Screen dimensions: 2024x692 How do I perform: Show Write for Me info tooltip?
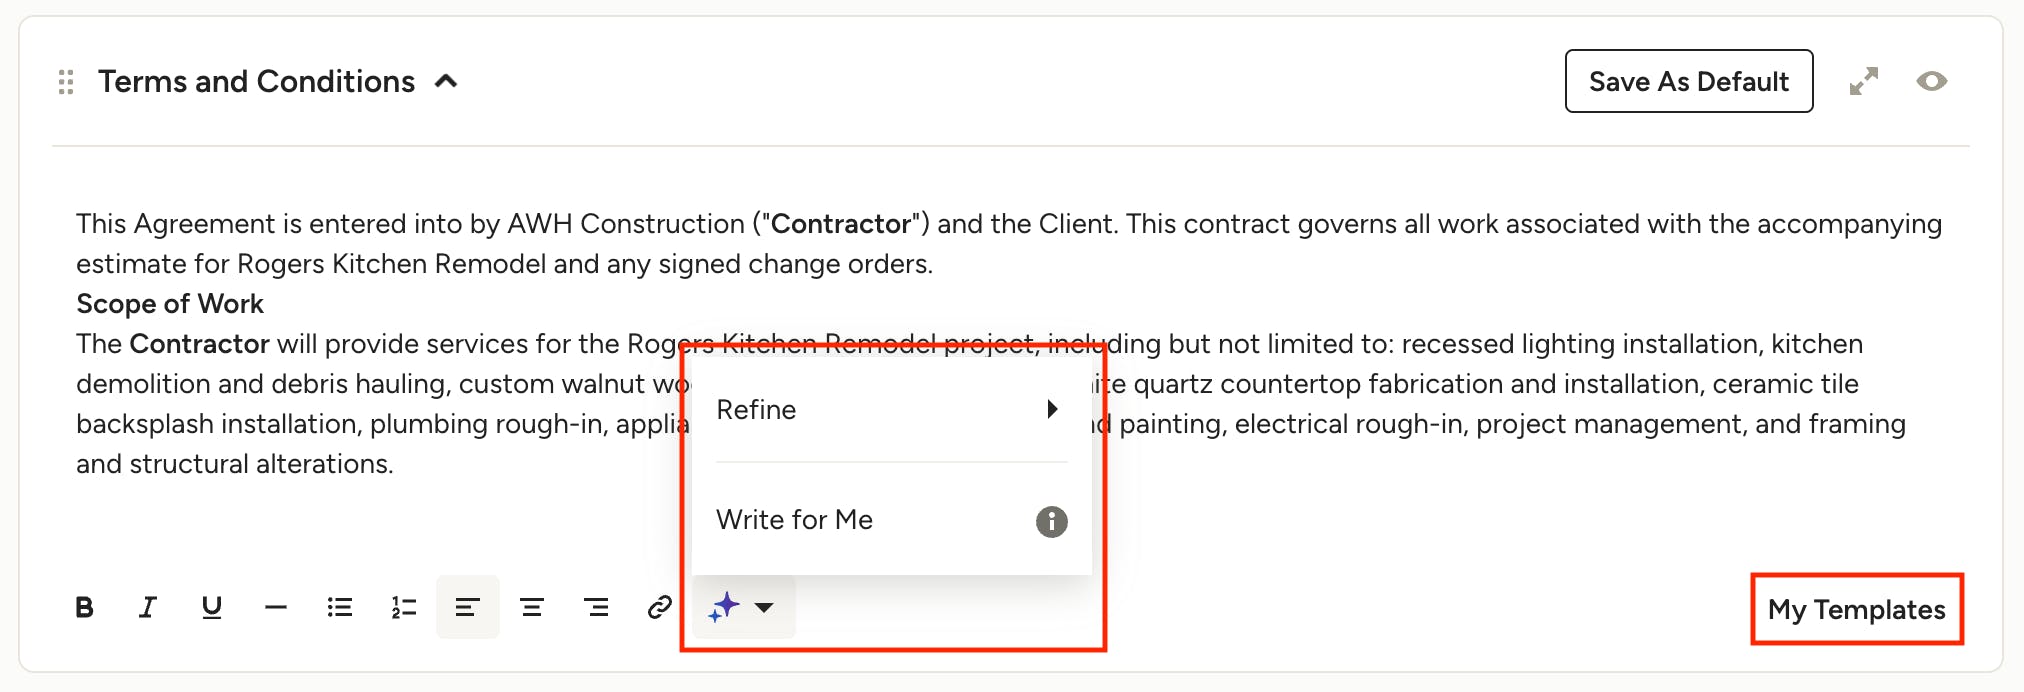tap(1051, 521)
